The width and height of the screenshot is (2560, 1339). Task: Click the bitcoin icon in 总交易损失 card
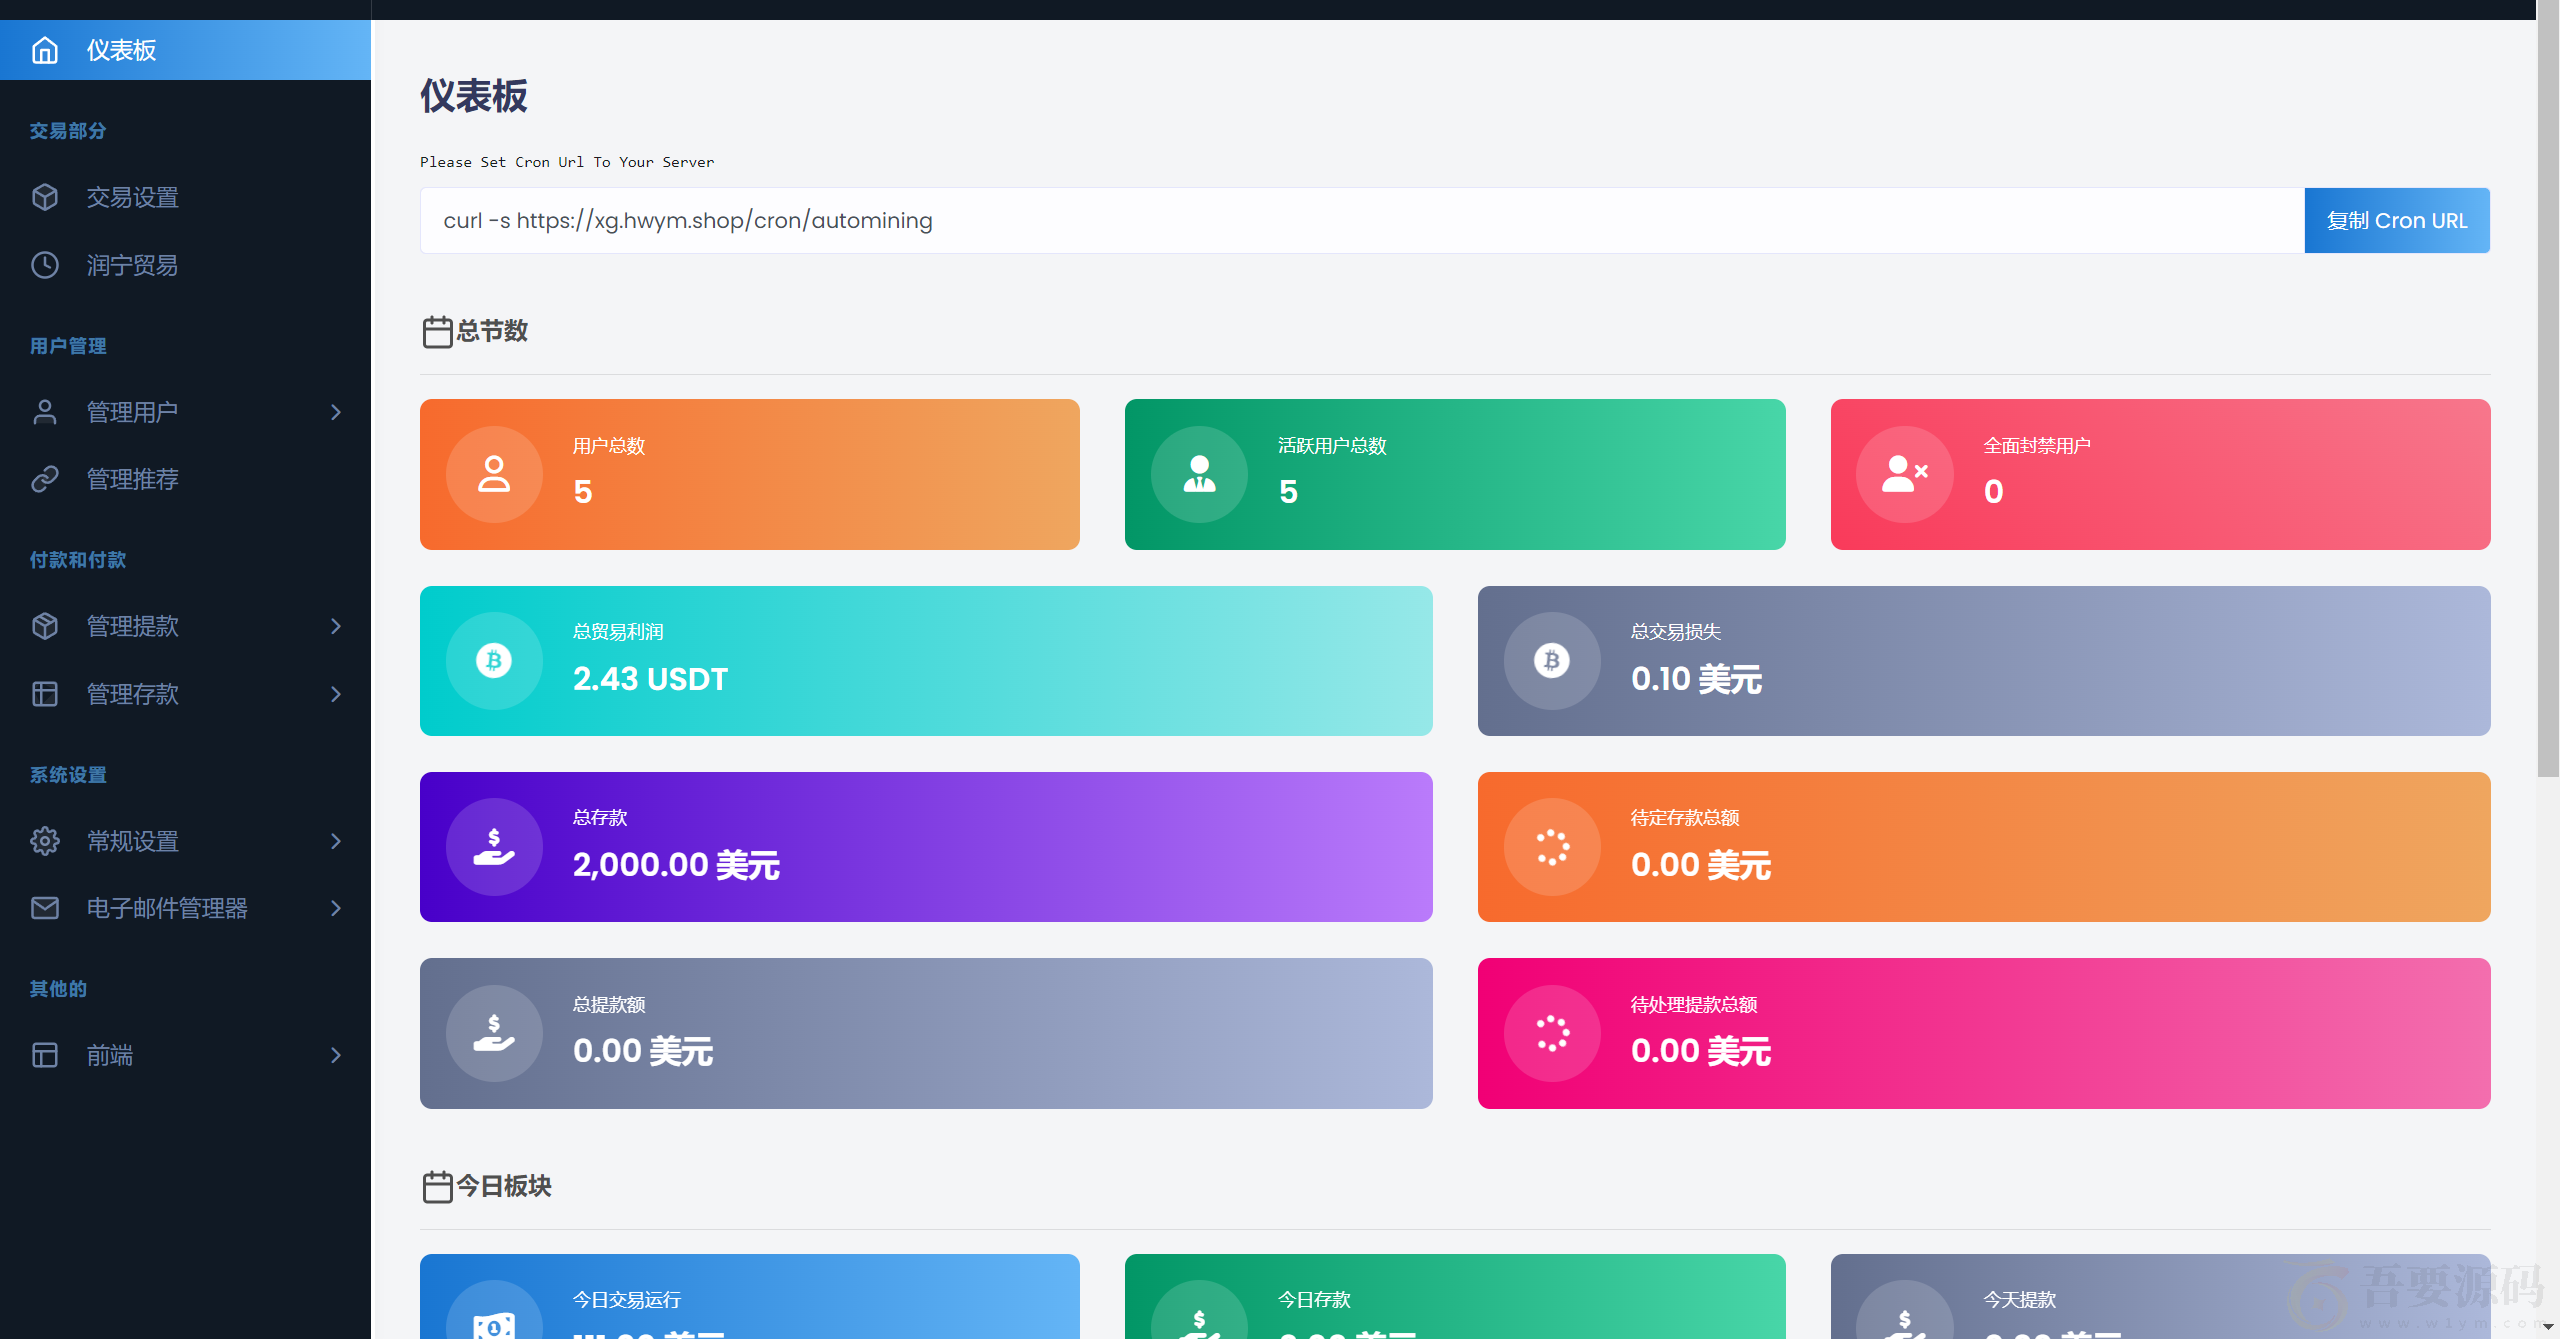tap(1552, 661)
